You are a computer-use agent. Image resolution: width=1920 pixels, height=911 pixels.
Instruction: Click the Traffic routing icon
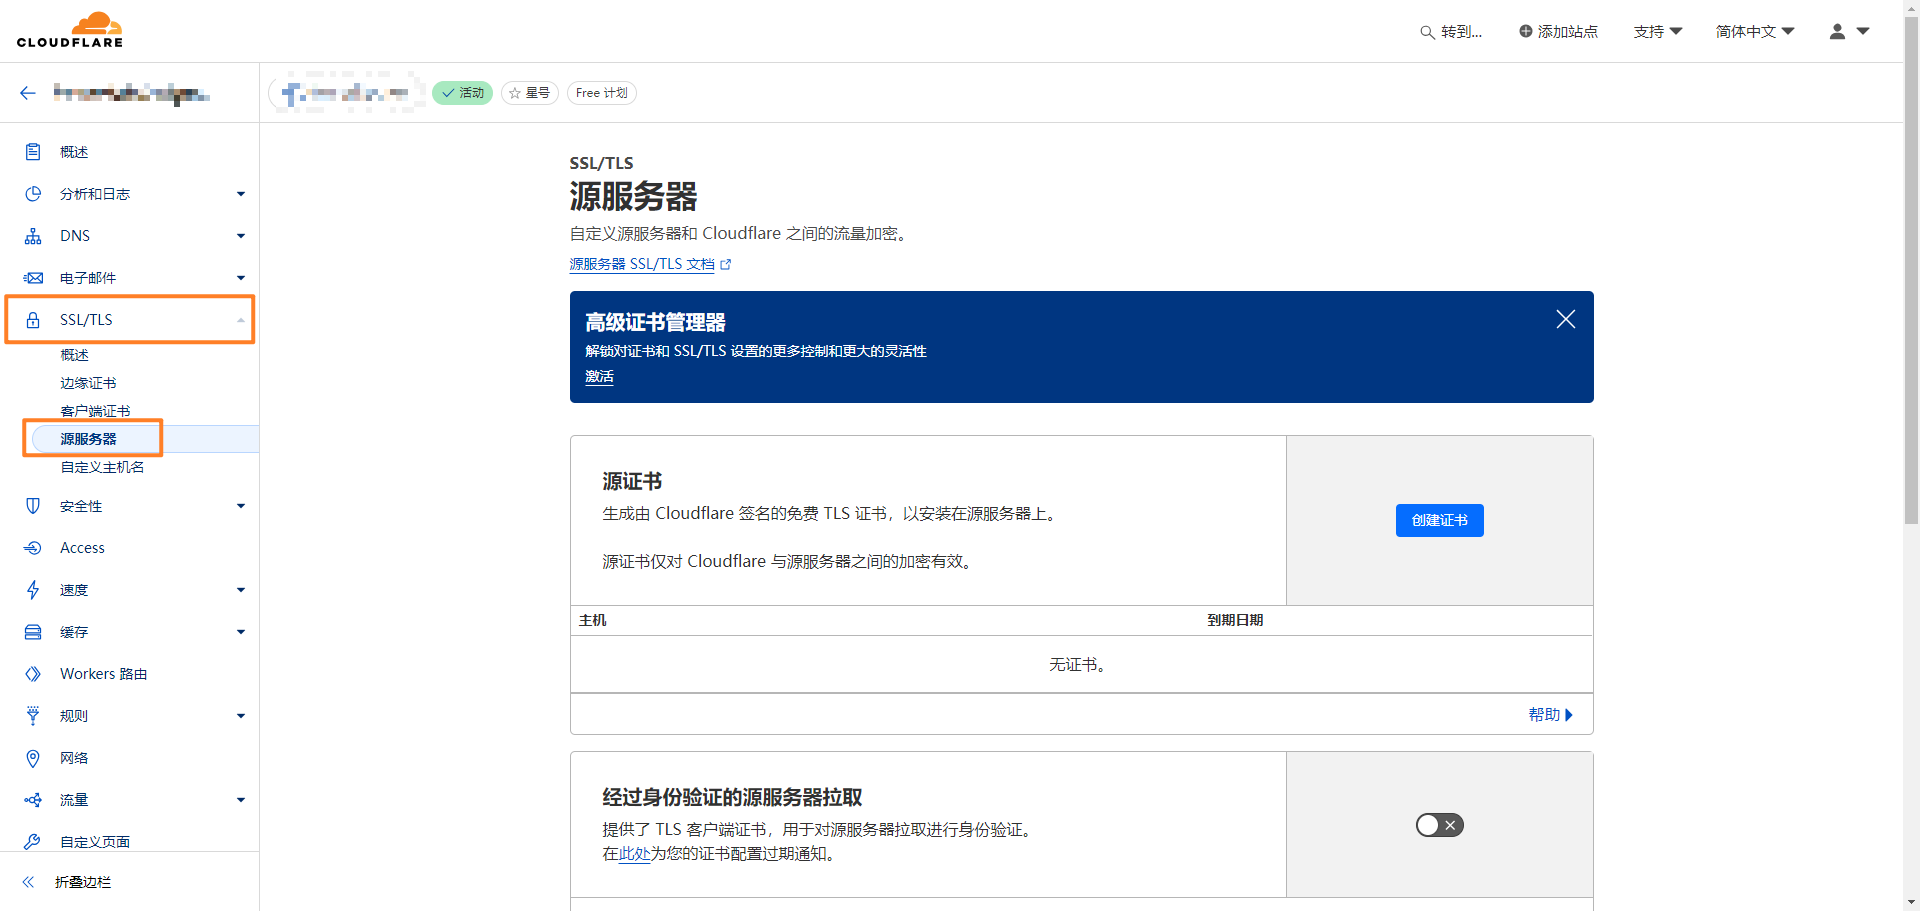coord(33,800)
